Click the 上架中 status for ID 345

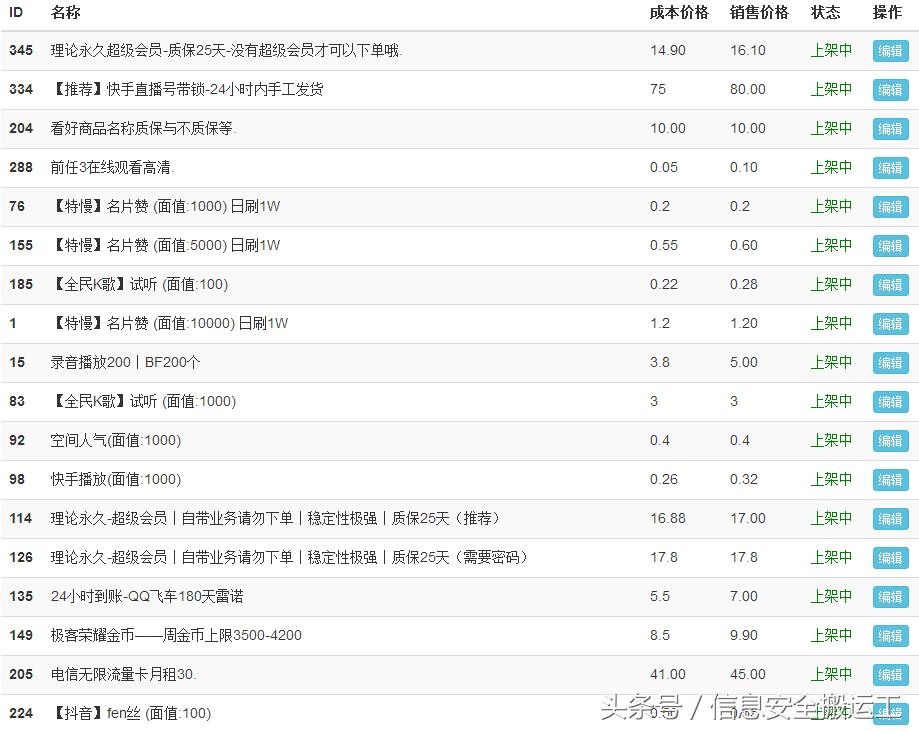click(x=830, y=50)
